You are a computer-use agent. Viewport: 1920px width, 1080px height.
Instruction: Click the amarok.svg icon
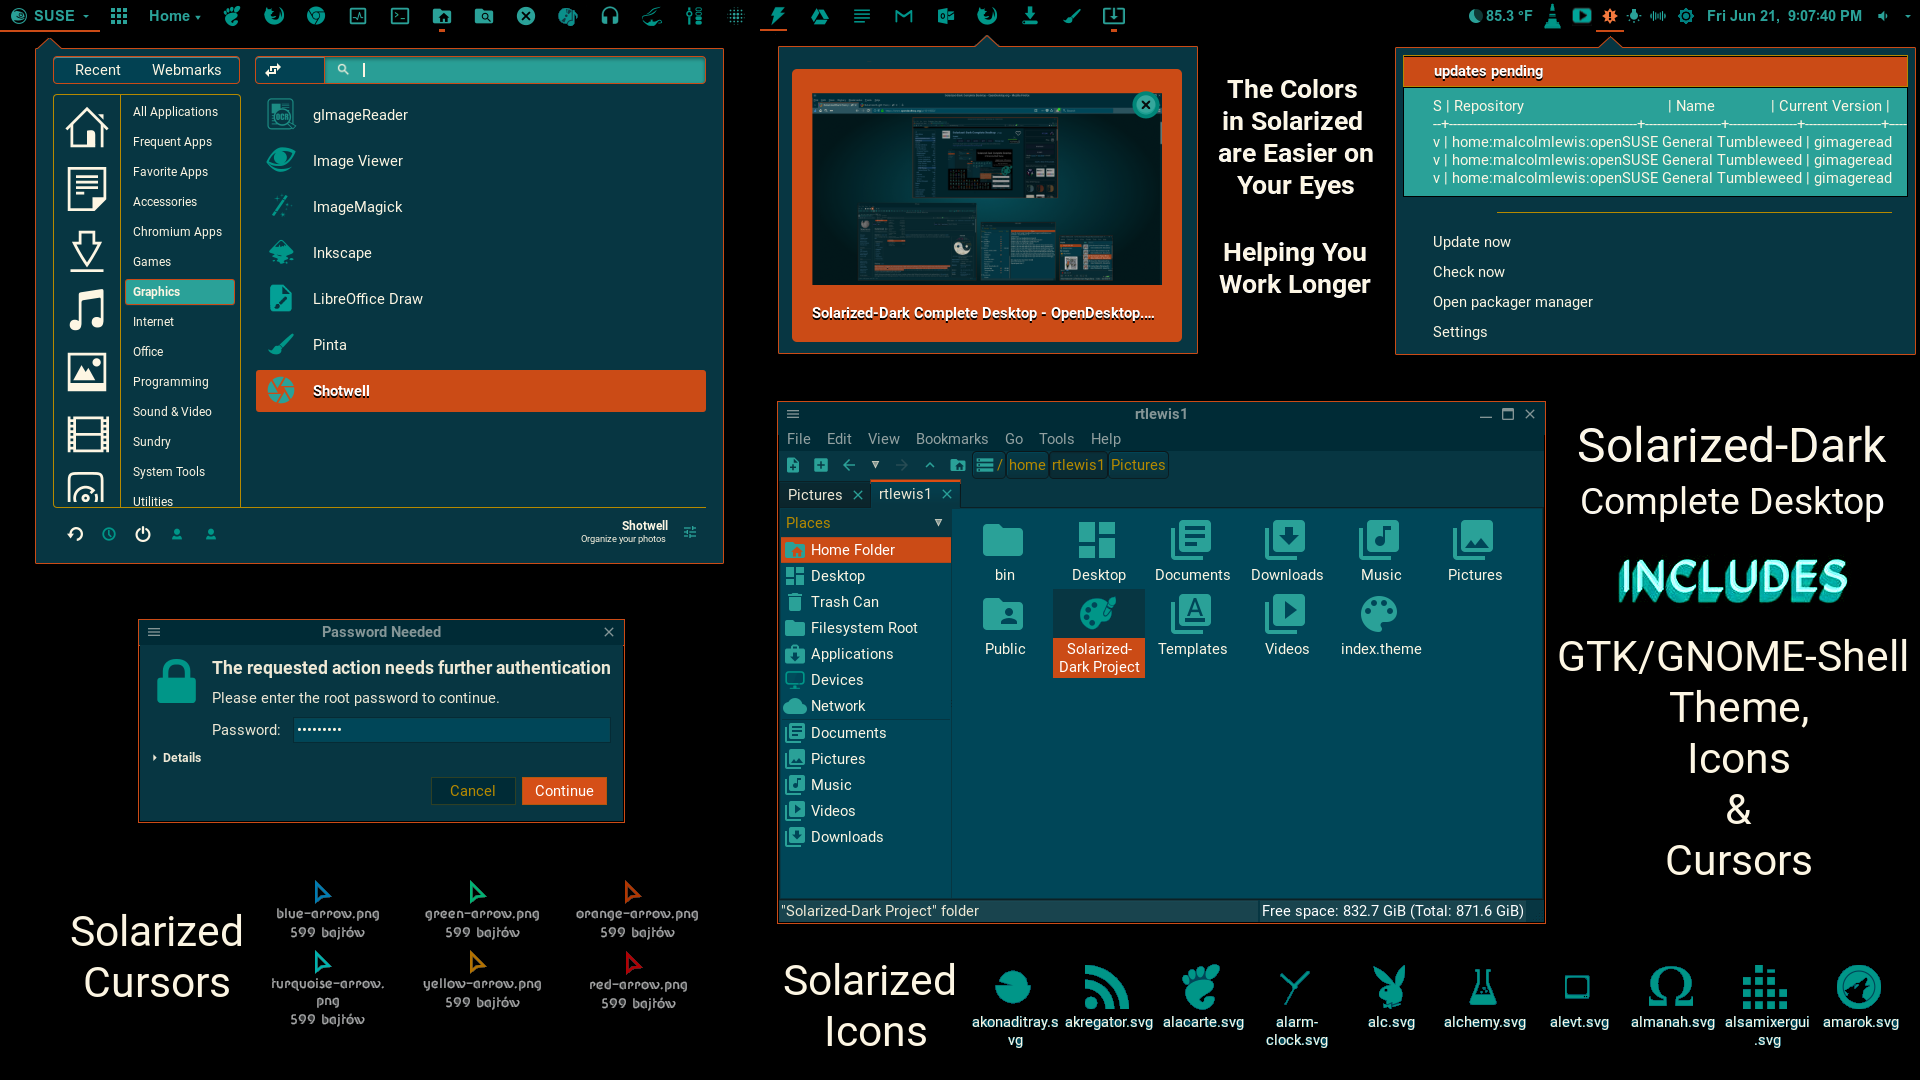coord(1859,988)
